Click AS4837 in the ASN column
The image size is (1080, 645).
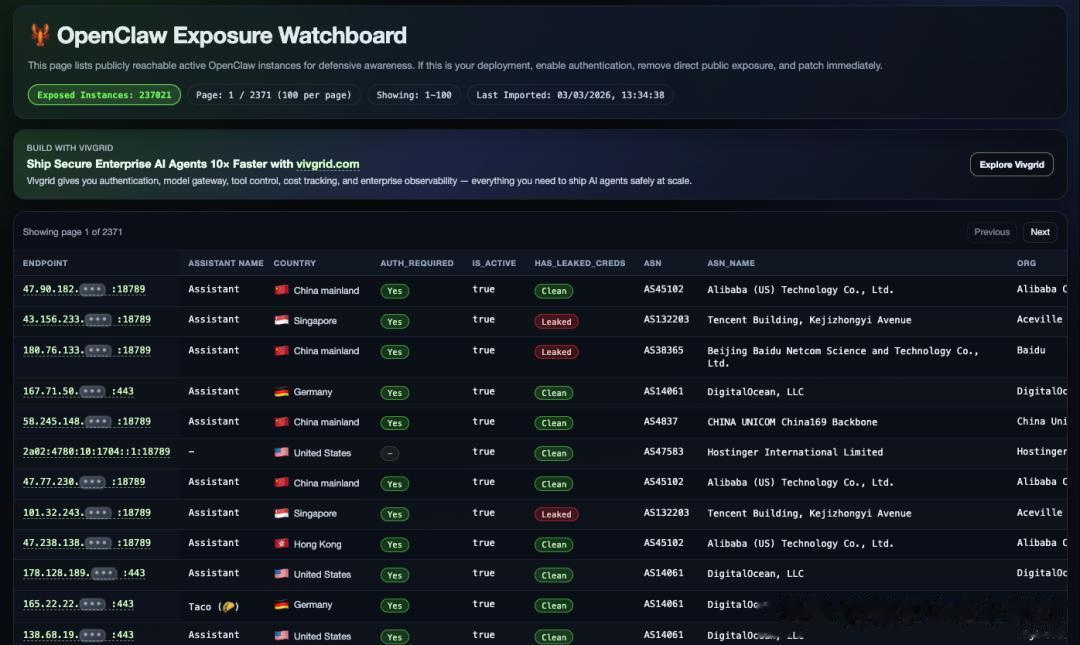point(661,422)
